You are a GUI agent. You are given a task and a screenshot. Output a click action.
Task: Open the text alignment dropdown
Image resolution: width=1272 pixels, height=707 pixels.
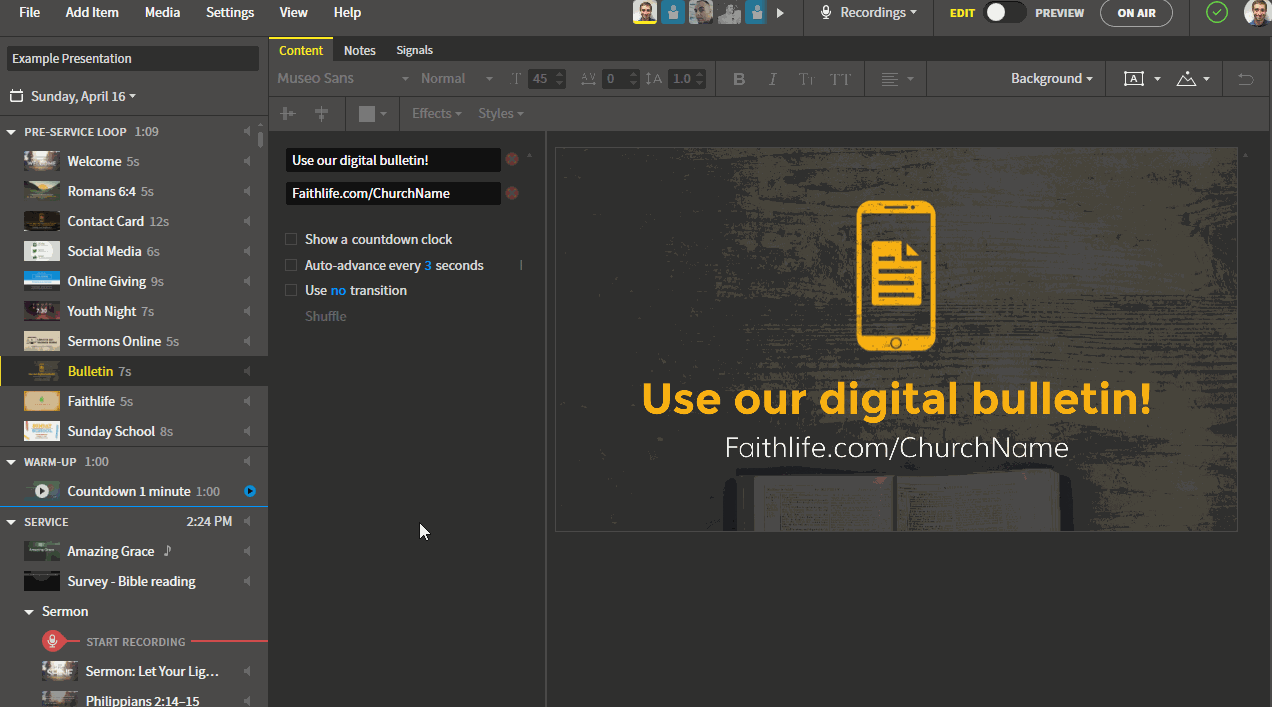pyautogui.click(x=896, y=79)
